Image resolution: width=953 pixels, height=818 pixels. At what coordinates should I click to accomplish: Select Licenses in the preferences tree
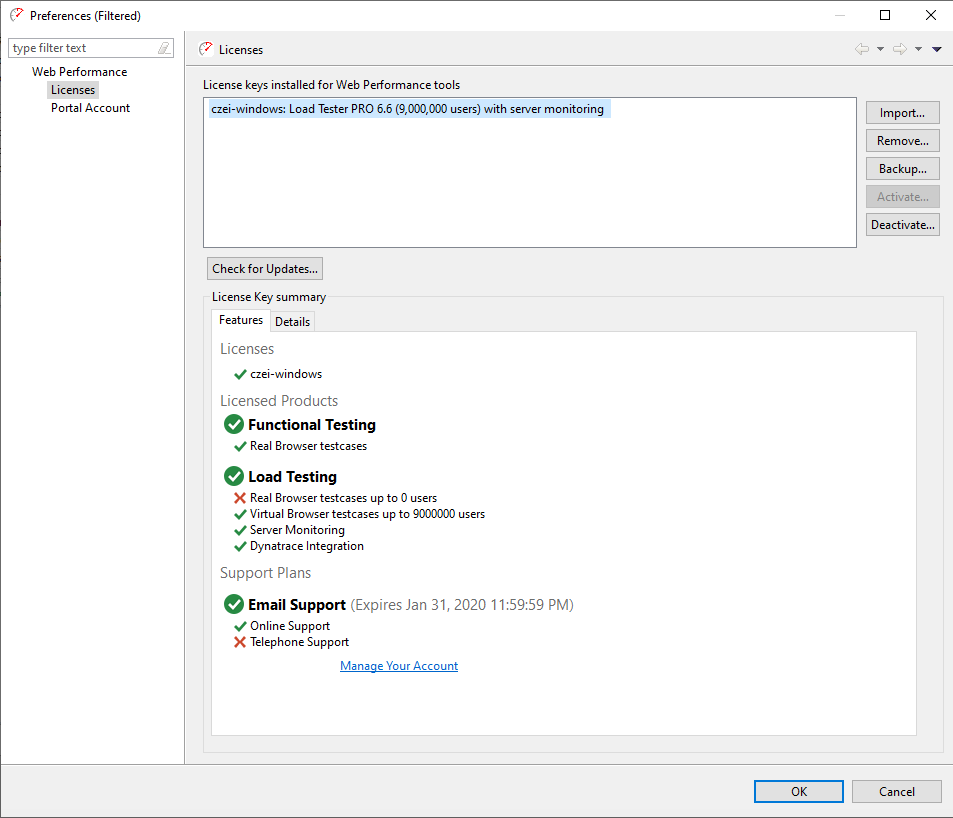click(x=73, y=90)
